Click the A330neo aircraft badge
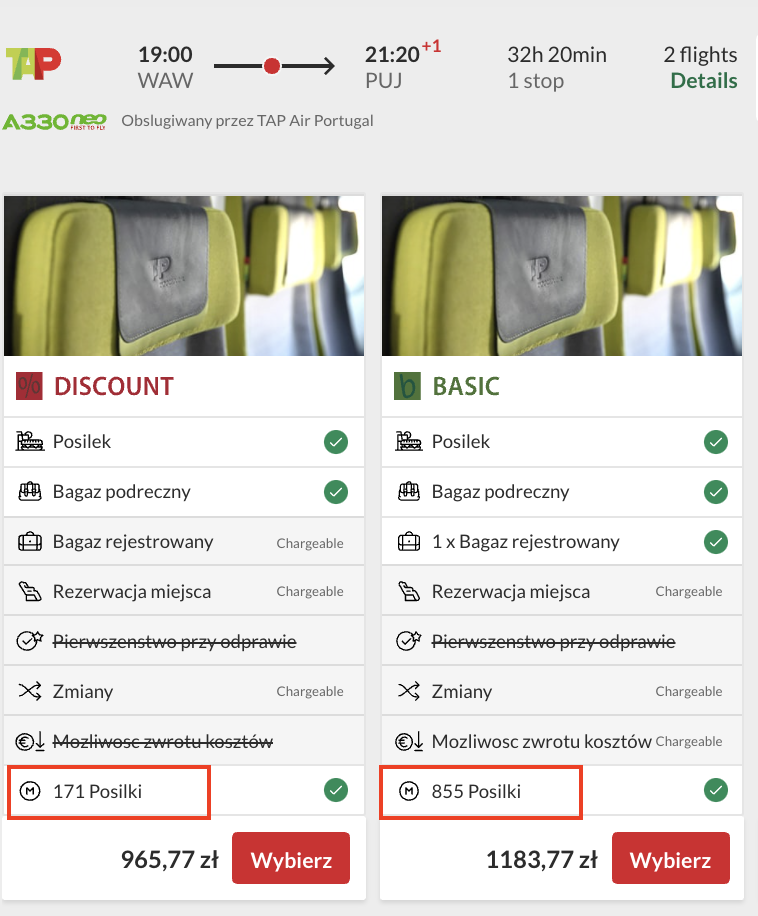 tap(54, 122)
